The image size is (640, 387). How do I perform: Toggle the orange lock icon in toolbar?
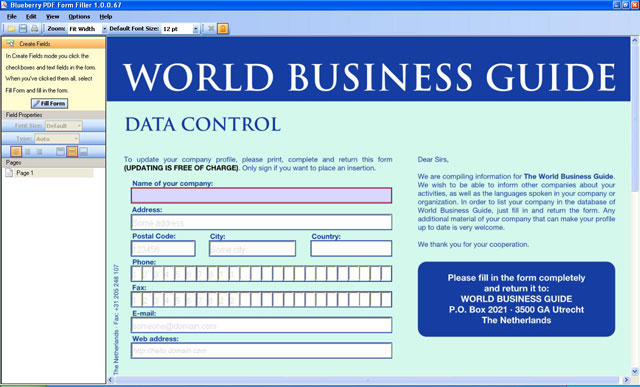[x=223, y=29]
